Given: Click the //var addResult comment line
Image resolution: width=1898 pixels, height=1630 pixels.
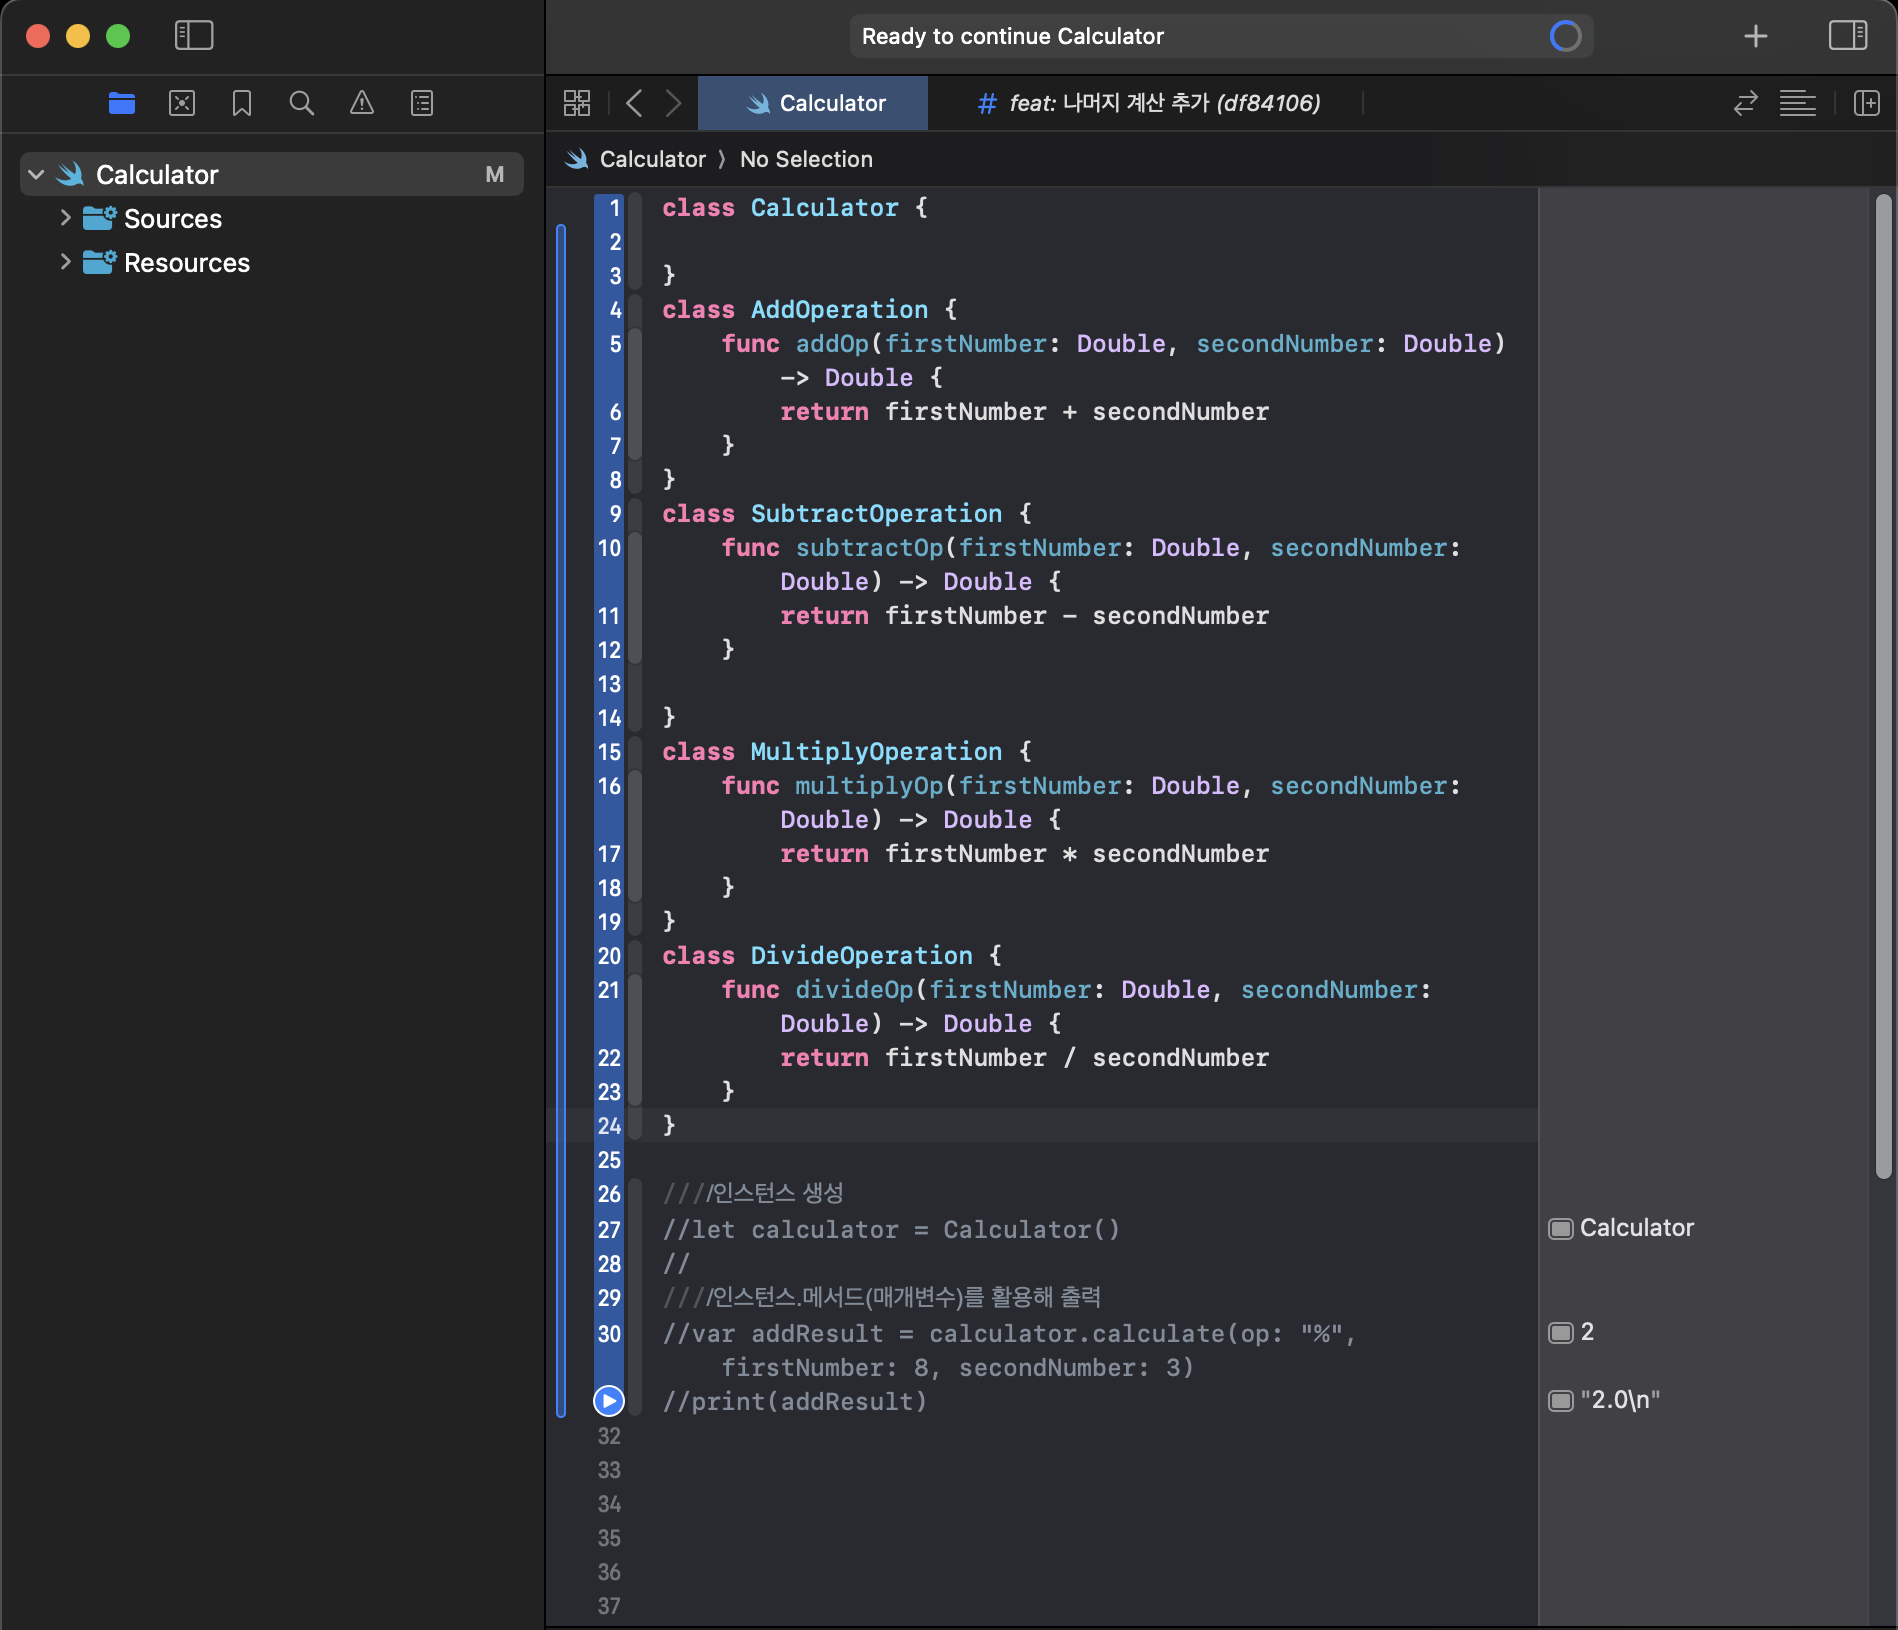Looking at the screenshot, I should point(1009,1351).
